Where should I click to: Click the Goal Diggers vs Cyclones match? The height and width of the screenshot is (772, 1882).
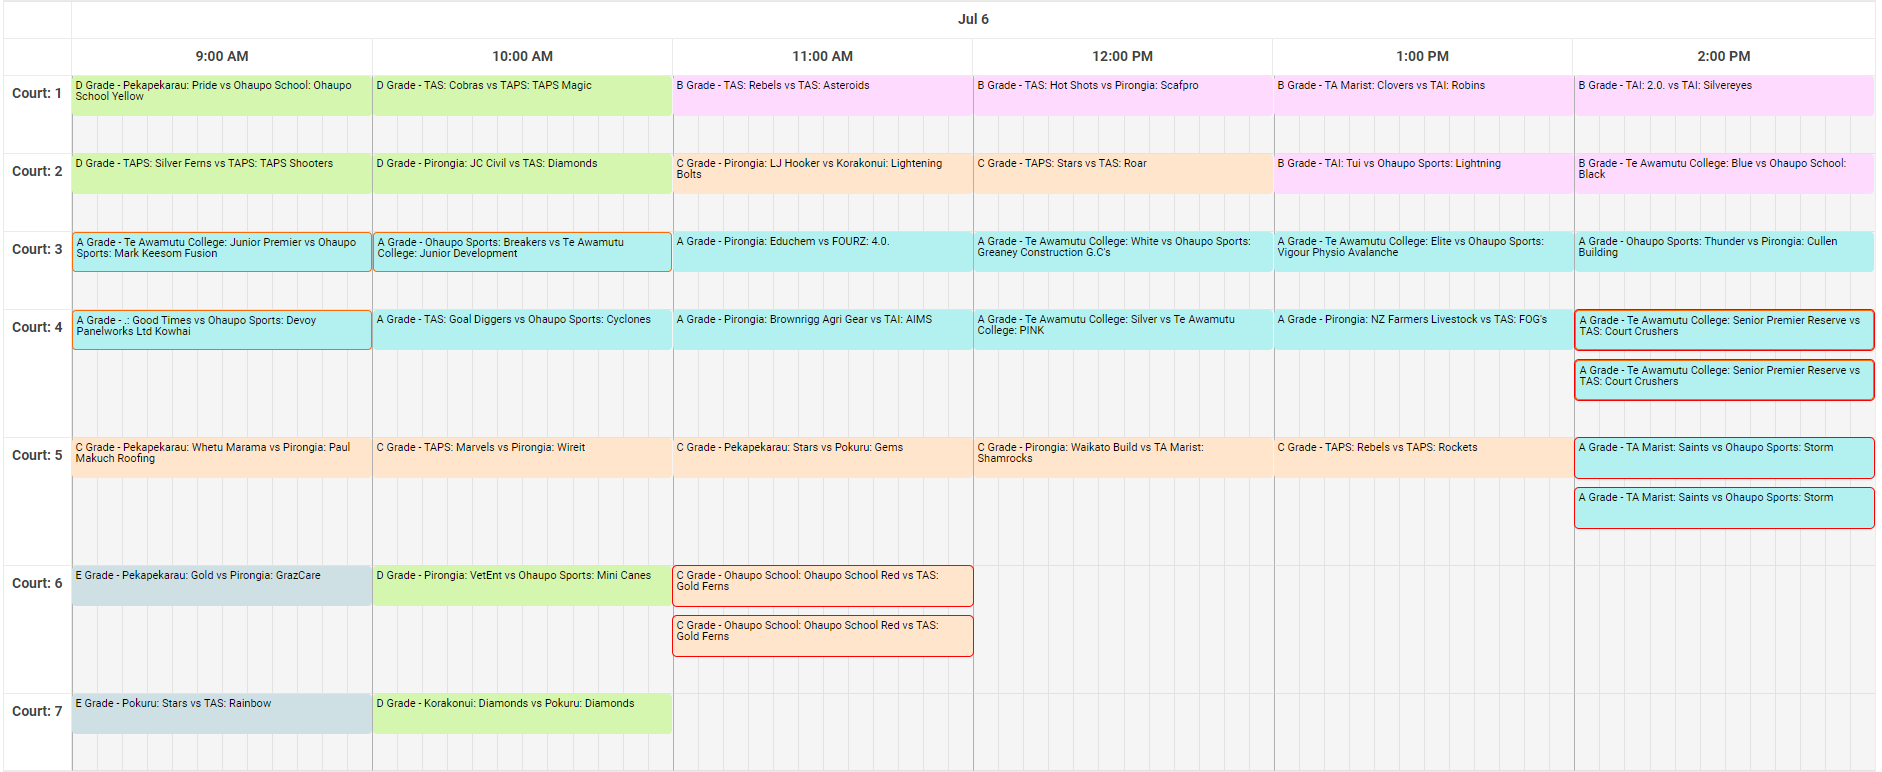click(522, 329)
